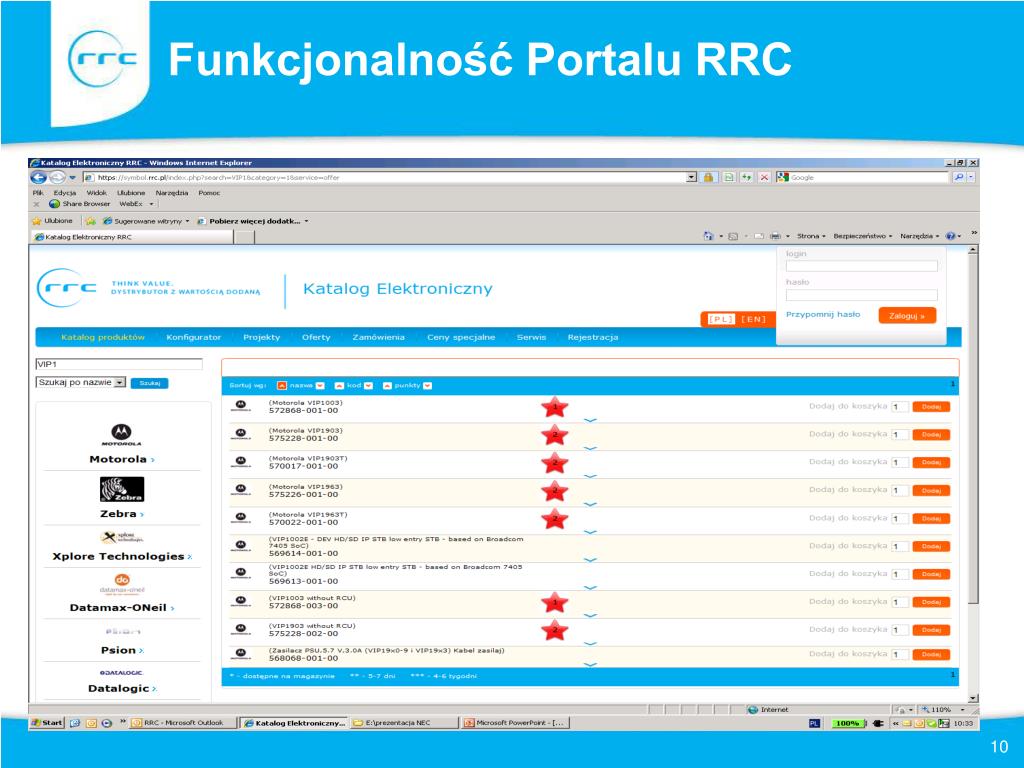Open Microsoft PowerPoint from the taskbar
Image resolution: width=1024 pixels, height=768 pixels.
pos(515,723)
